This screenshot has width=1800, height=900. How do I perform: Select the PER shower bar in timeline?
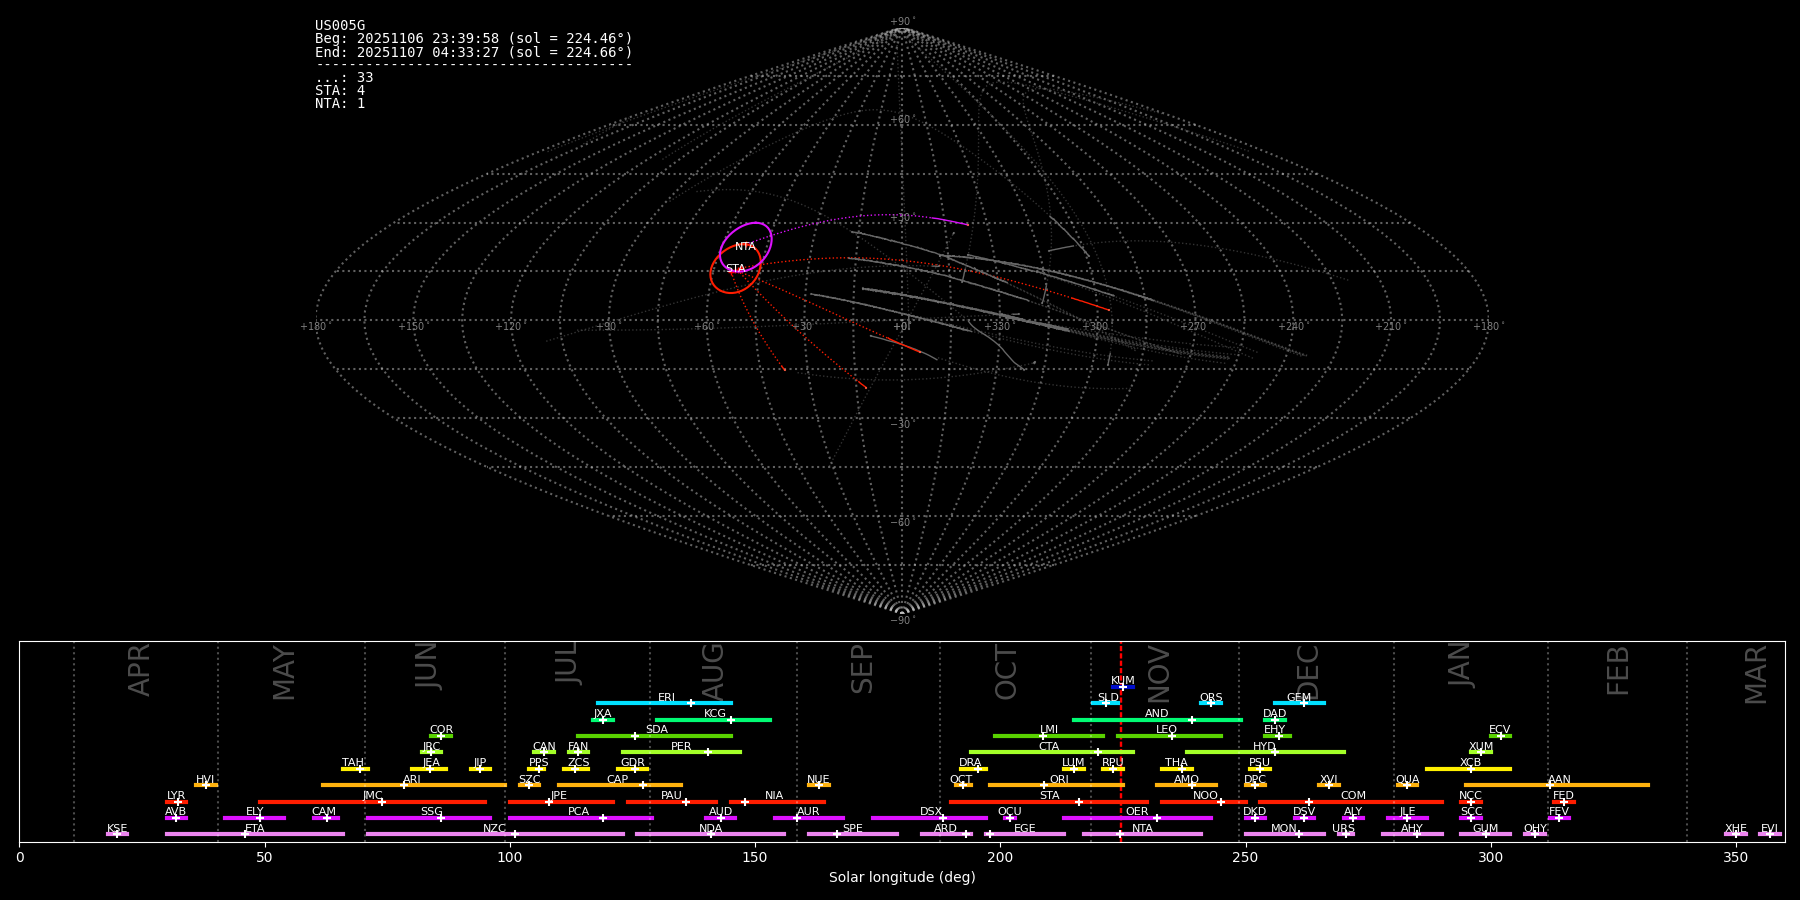(x=681, y=752)
